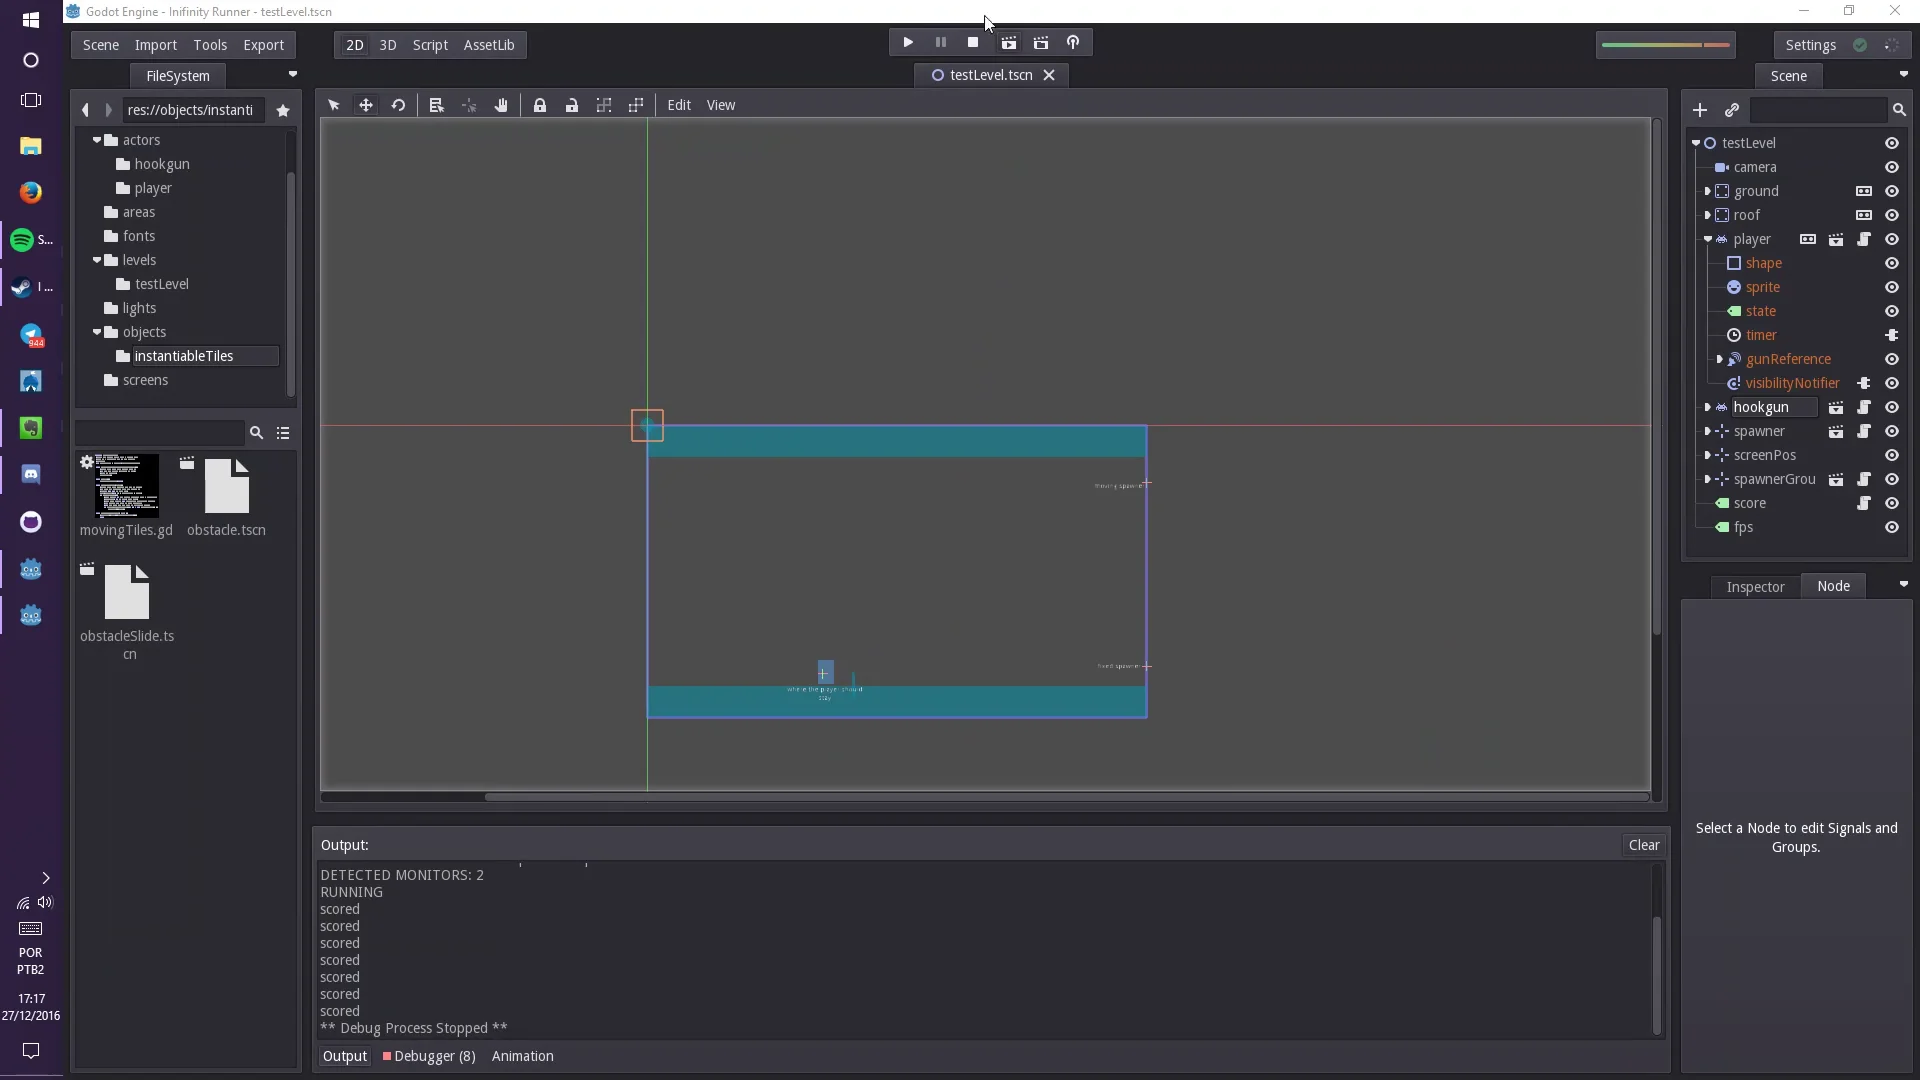Click the scene tree search magnifier
Image resolution: width=1920 pixels, height=1080 pixels.
(1899, 110)
